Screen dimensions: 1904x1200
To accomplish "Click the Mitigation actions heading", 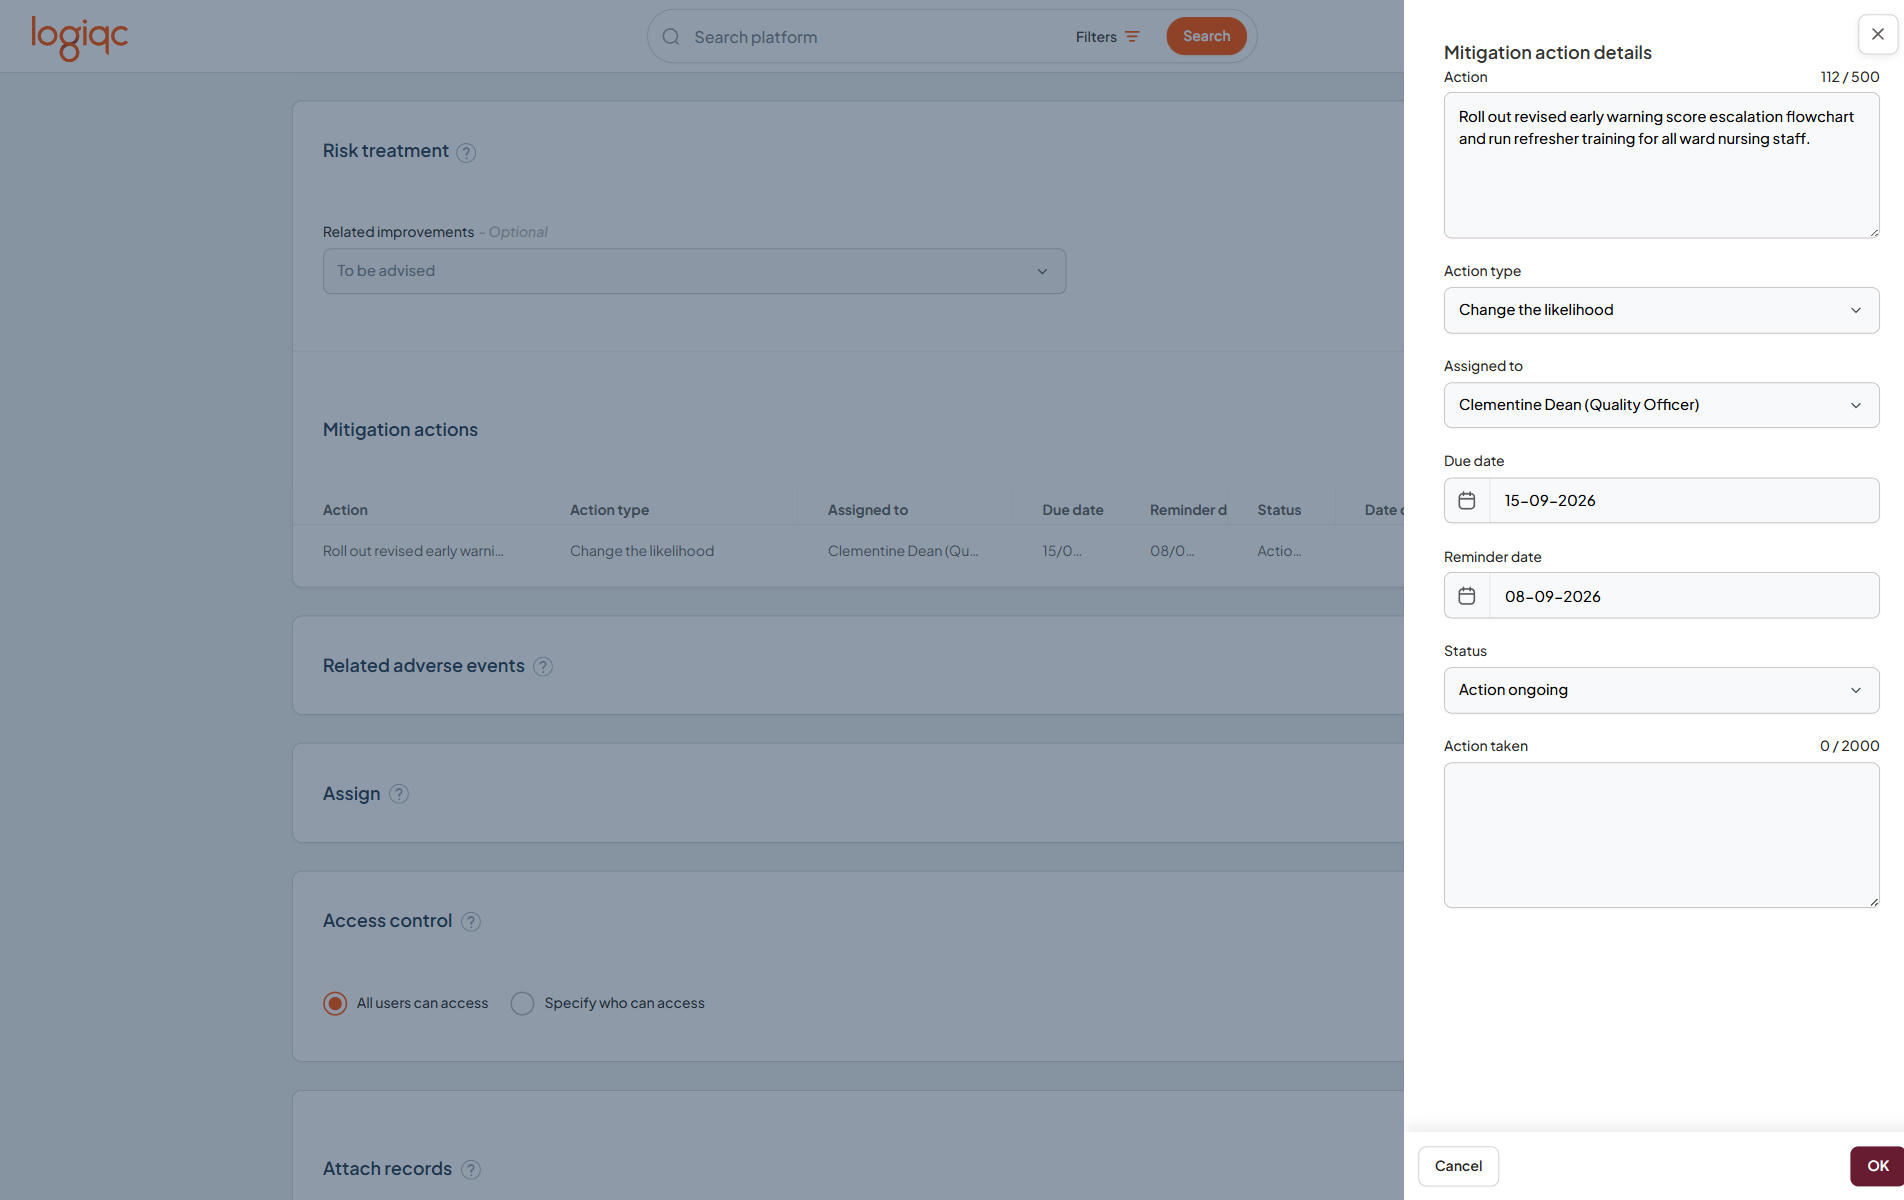I will coord(400,430).
